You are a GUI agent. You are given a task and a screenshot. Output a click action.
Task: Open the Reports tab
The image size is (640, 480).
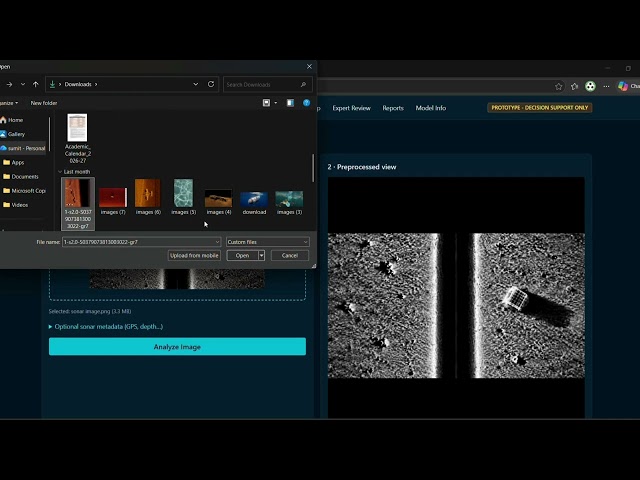[393, 108]
